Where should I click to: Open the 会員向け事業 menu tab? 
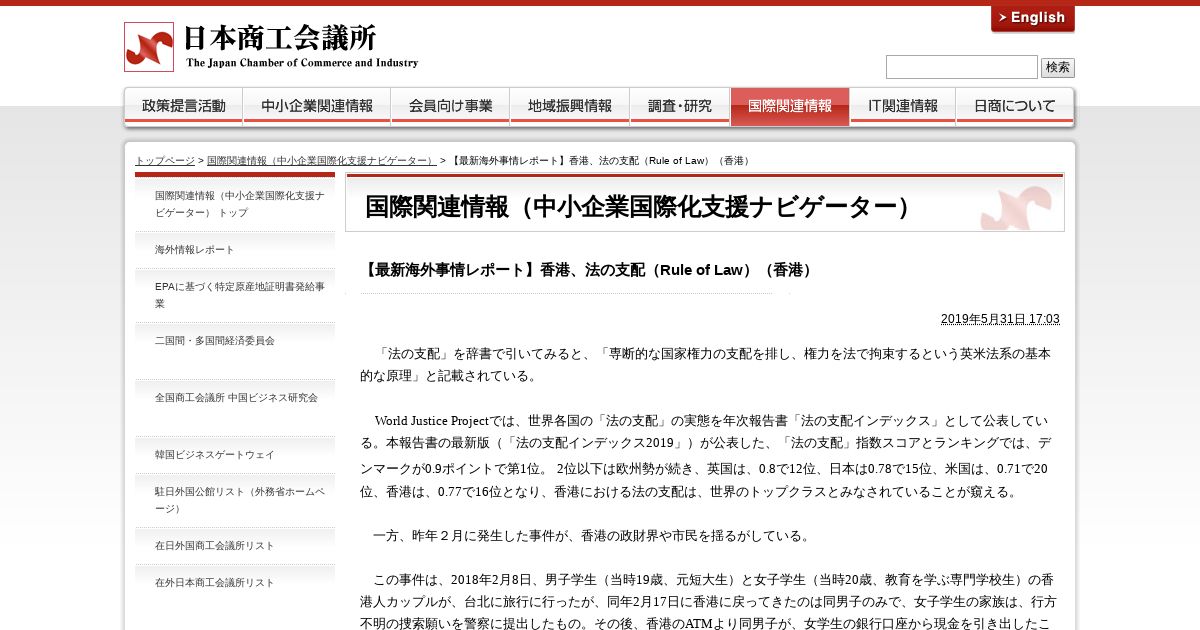pos(450,106)
